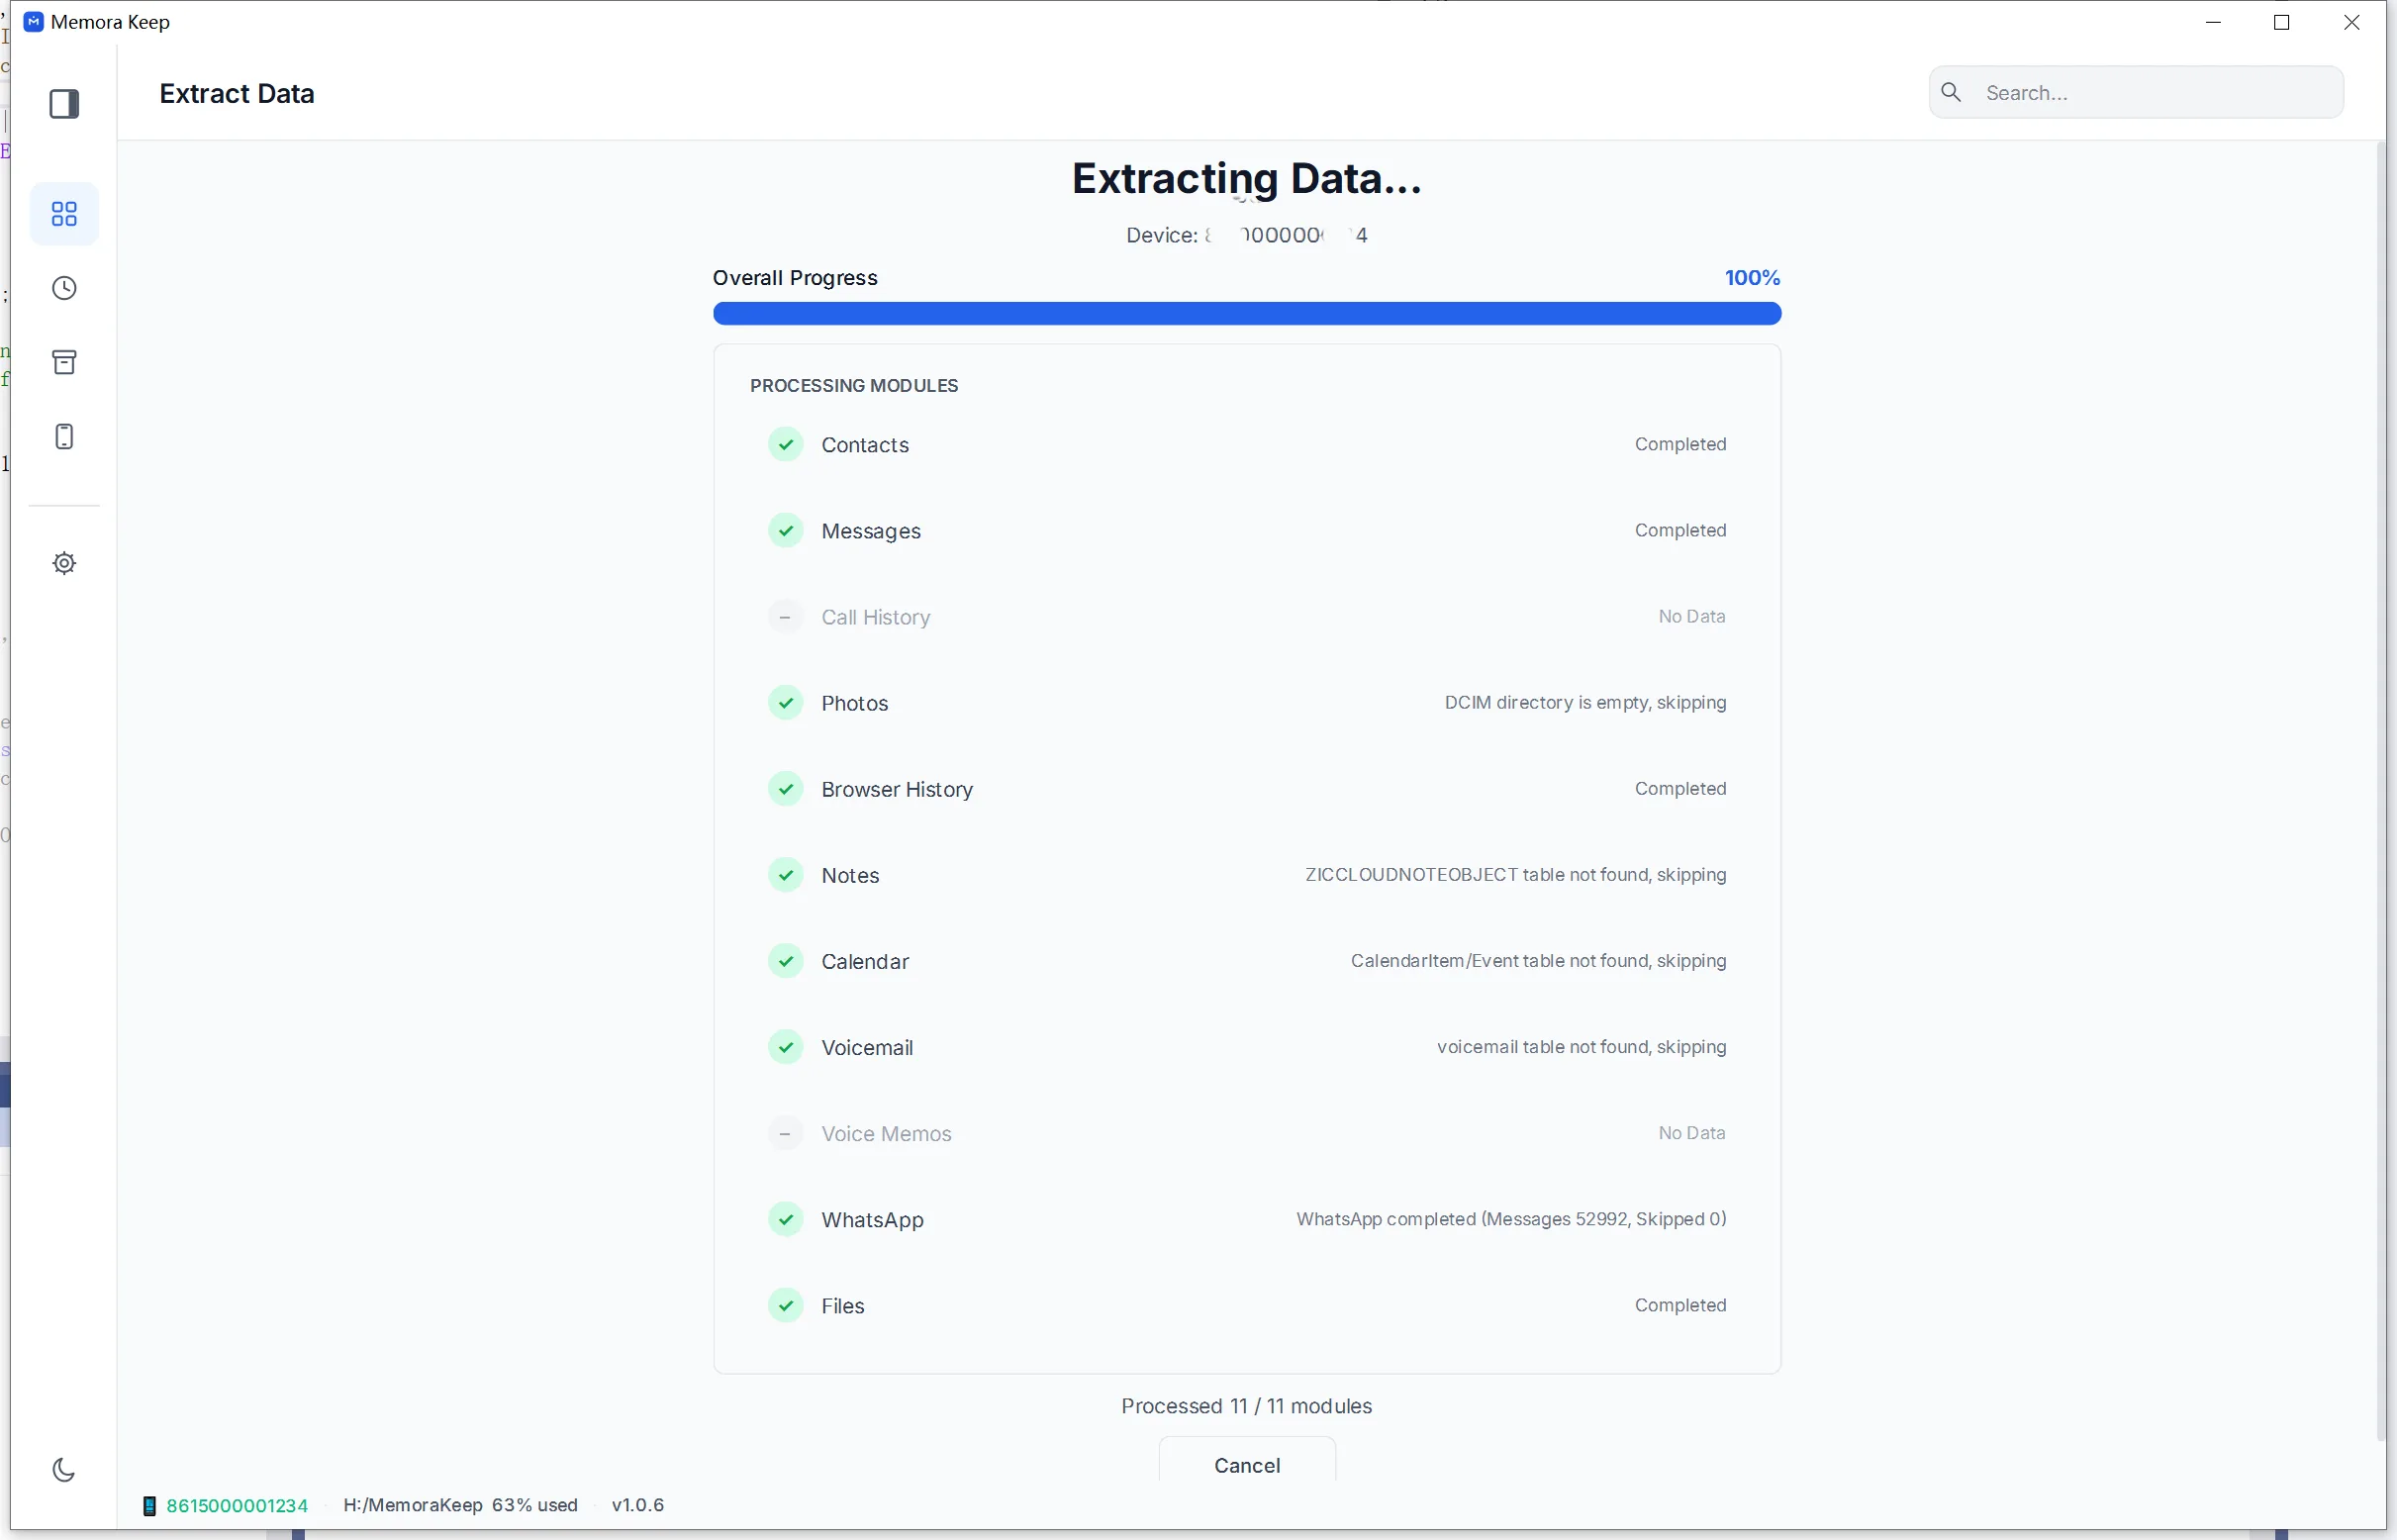
Task: Toggle dark mode moon icon
Action: tap(64, 1469)
